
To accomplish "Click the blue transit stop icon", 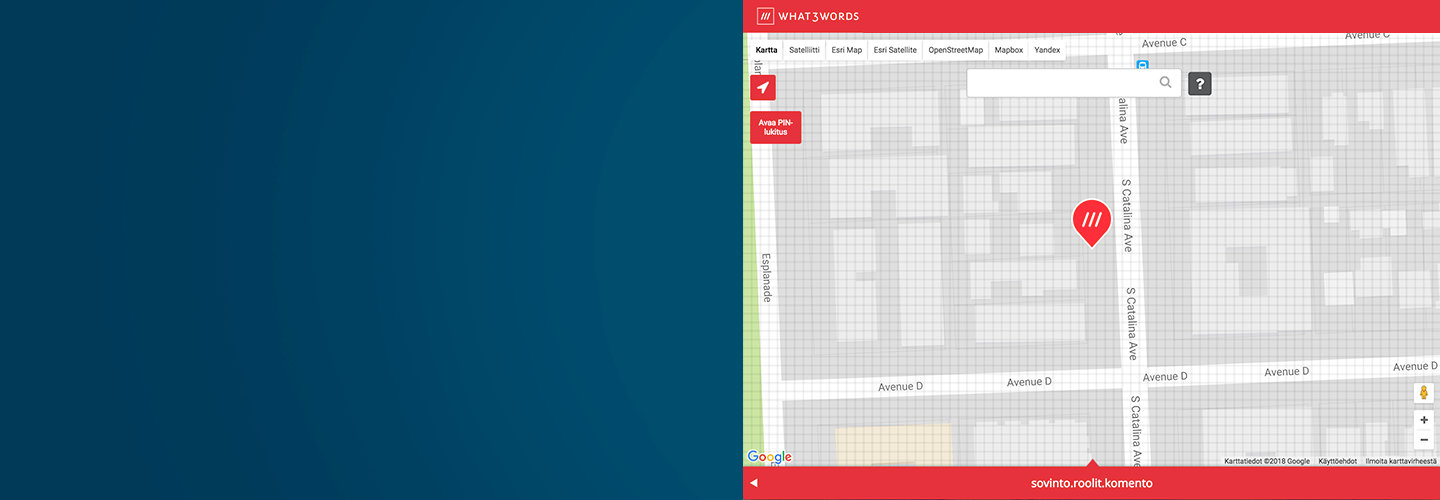I will pyautogui.click(x=1142, y=66).
